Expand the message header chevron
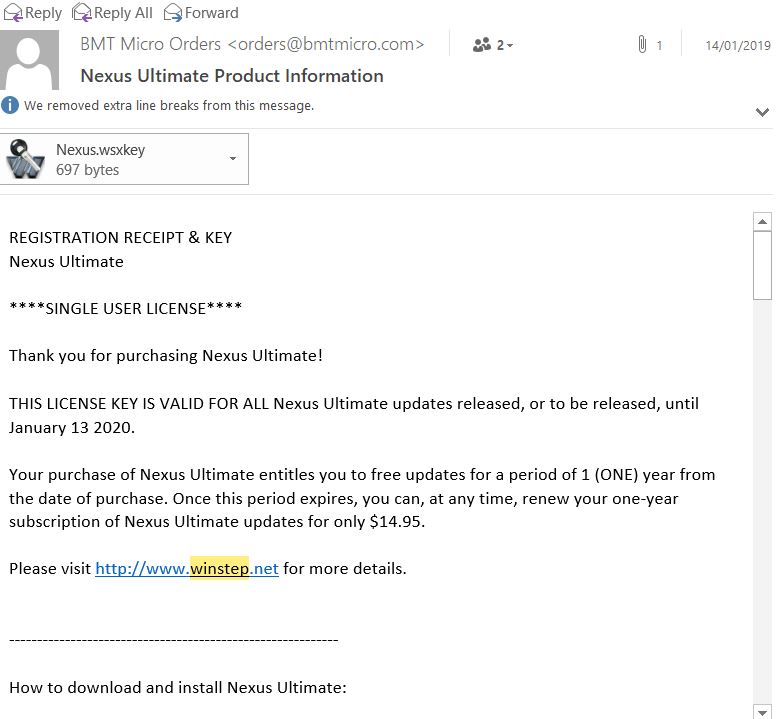Image resolution: width=776 pixels, height=719 pixels. pyautogui.click(x=762, y=112)
